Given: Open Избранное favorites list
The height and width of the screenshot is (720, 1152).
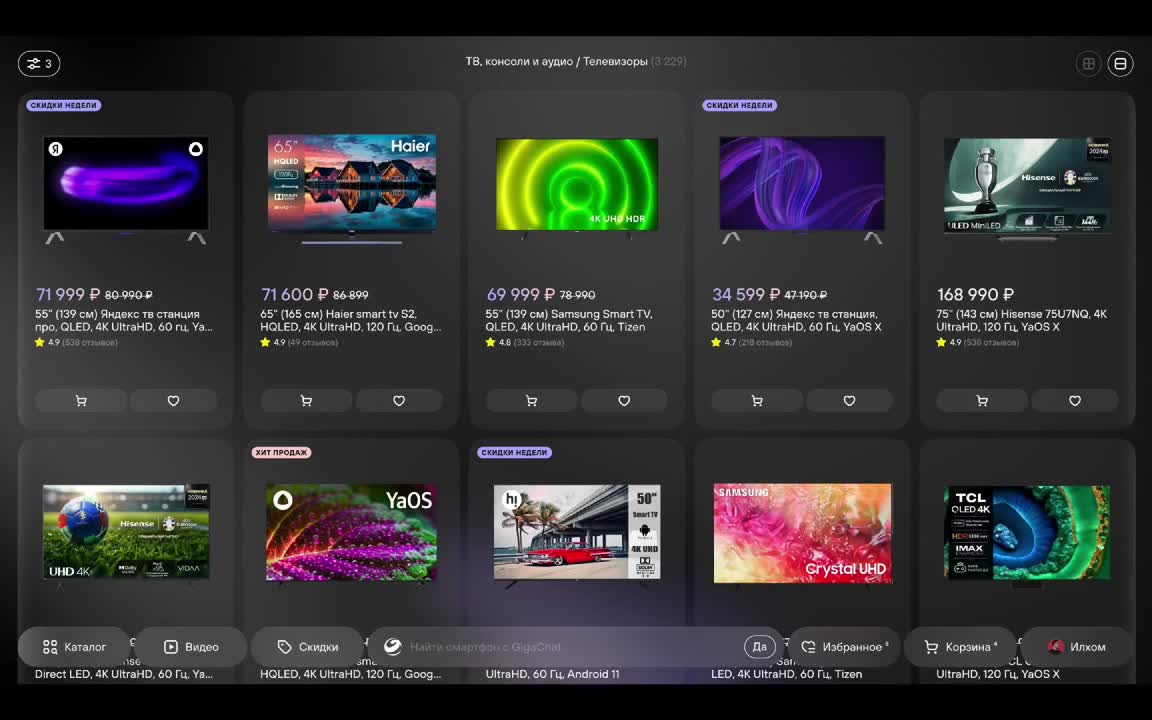Looking at the screenshot, I should pos(844,647).
